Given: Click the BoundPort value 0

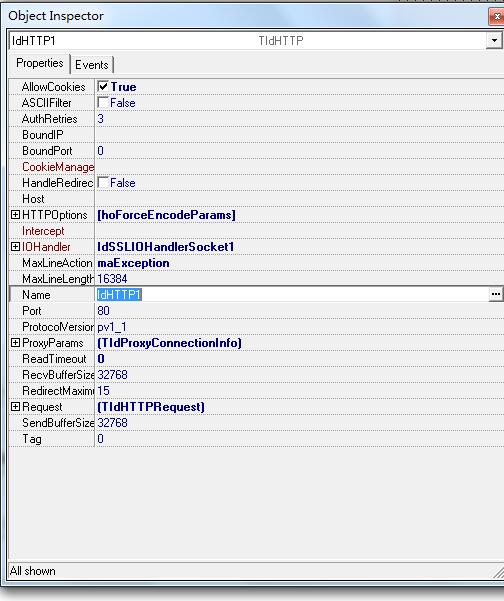Looking at the screenshot, I should pyautogui.click(x=100, y=151).
